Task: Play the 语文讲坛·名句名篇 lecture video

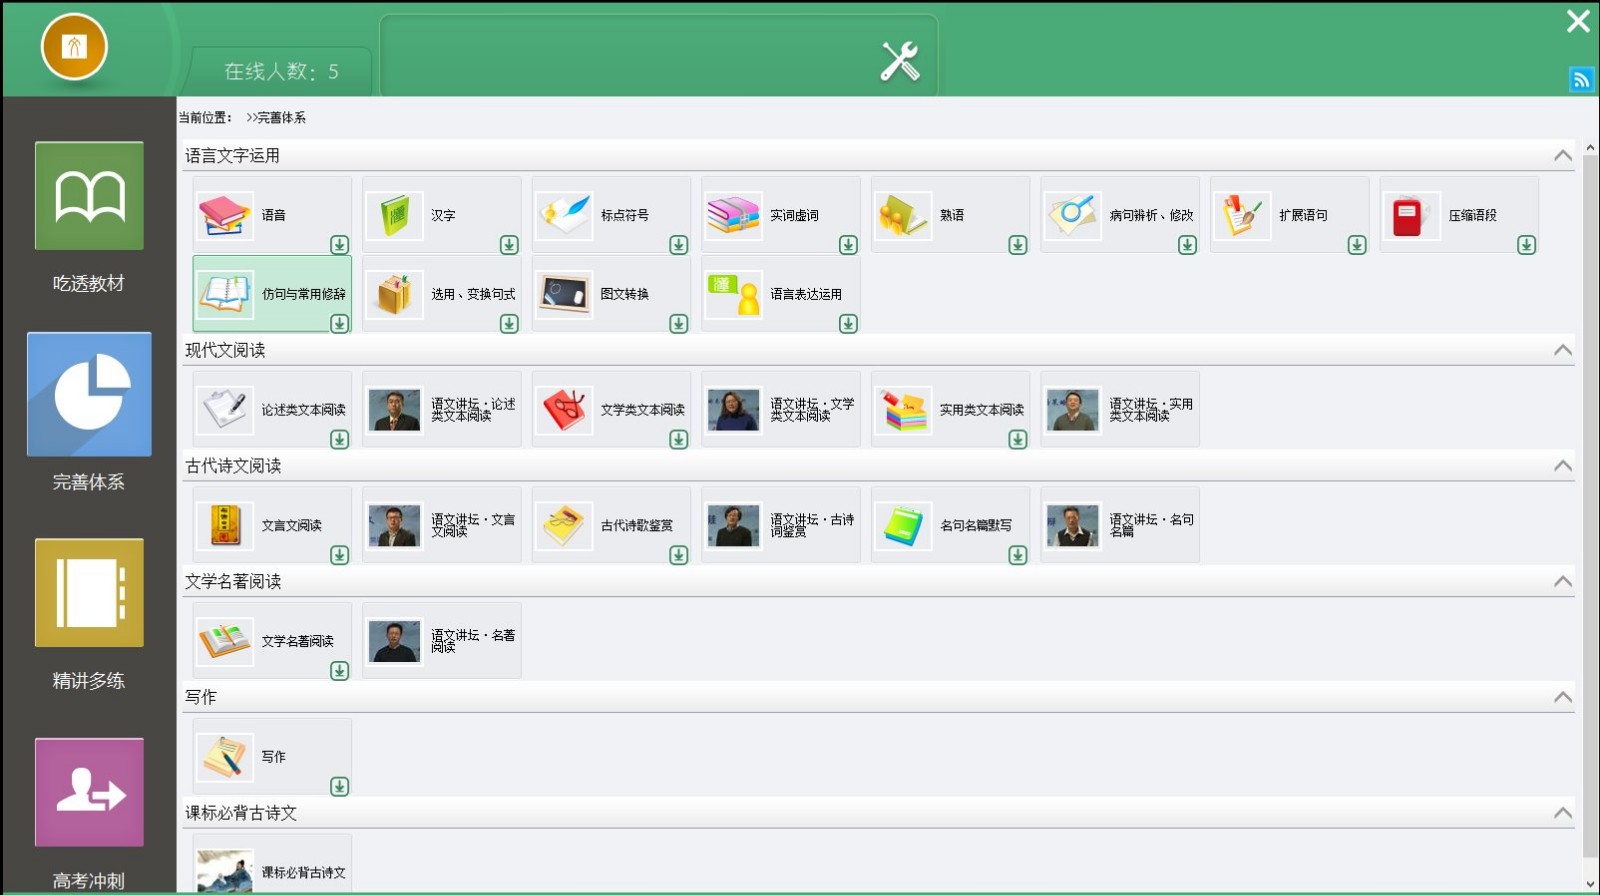Action: point(1120,525)
